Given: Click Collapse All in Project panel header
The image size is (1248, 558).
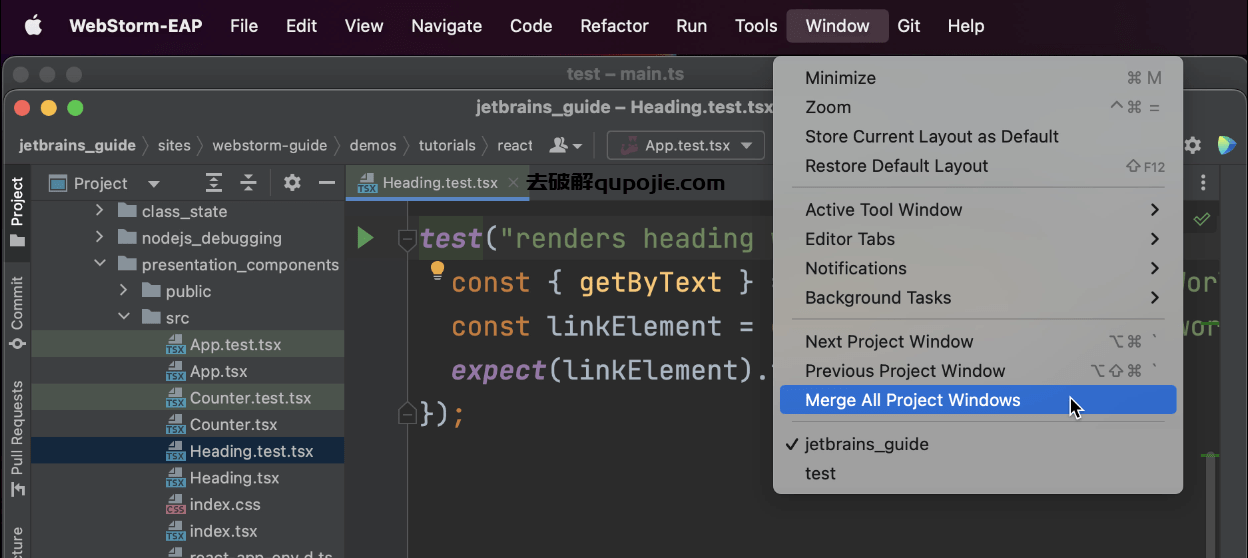Looking at the screenshot, I should 248,183.
